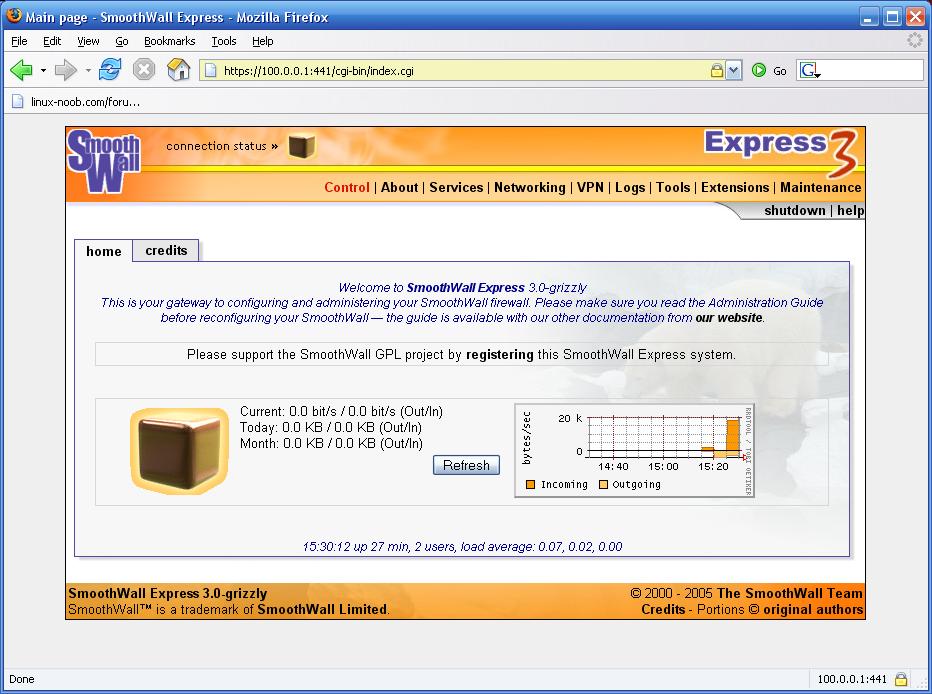Click the Refresh button
Viewport: 932px width, 694px height.
click(x=466, y=465)
